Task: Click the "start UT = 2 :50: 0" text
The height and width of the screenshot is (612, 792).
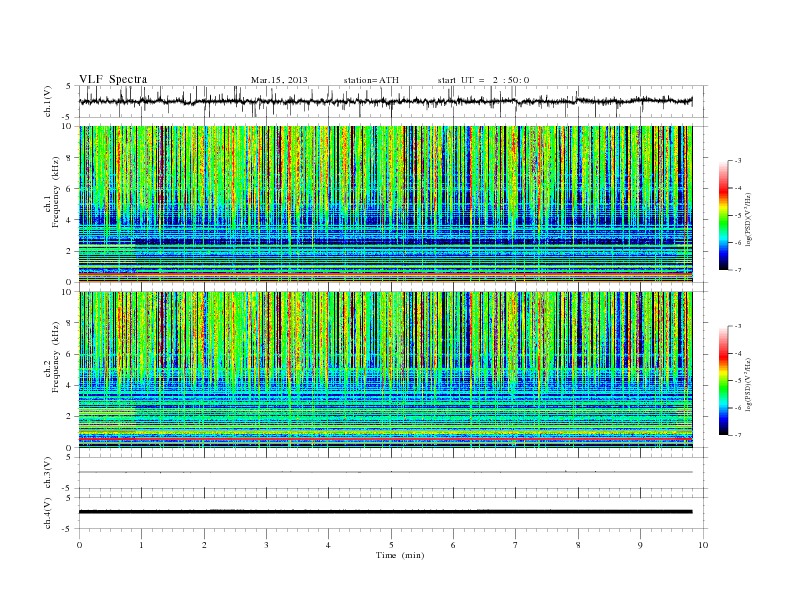Action: [483, 80]
